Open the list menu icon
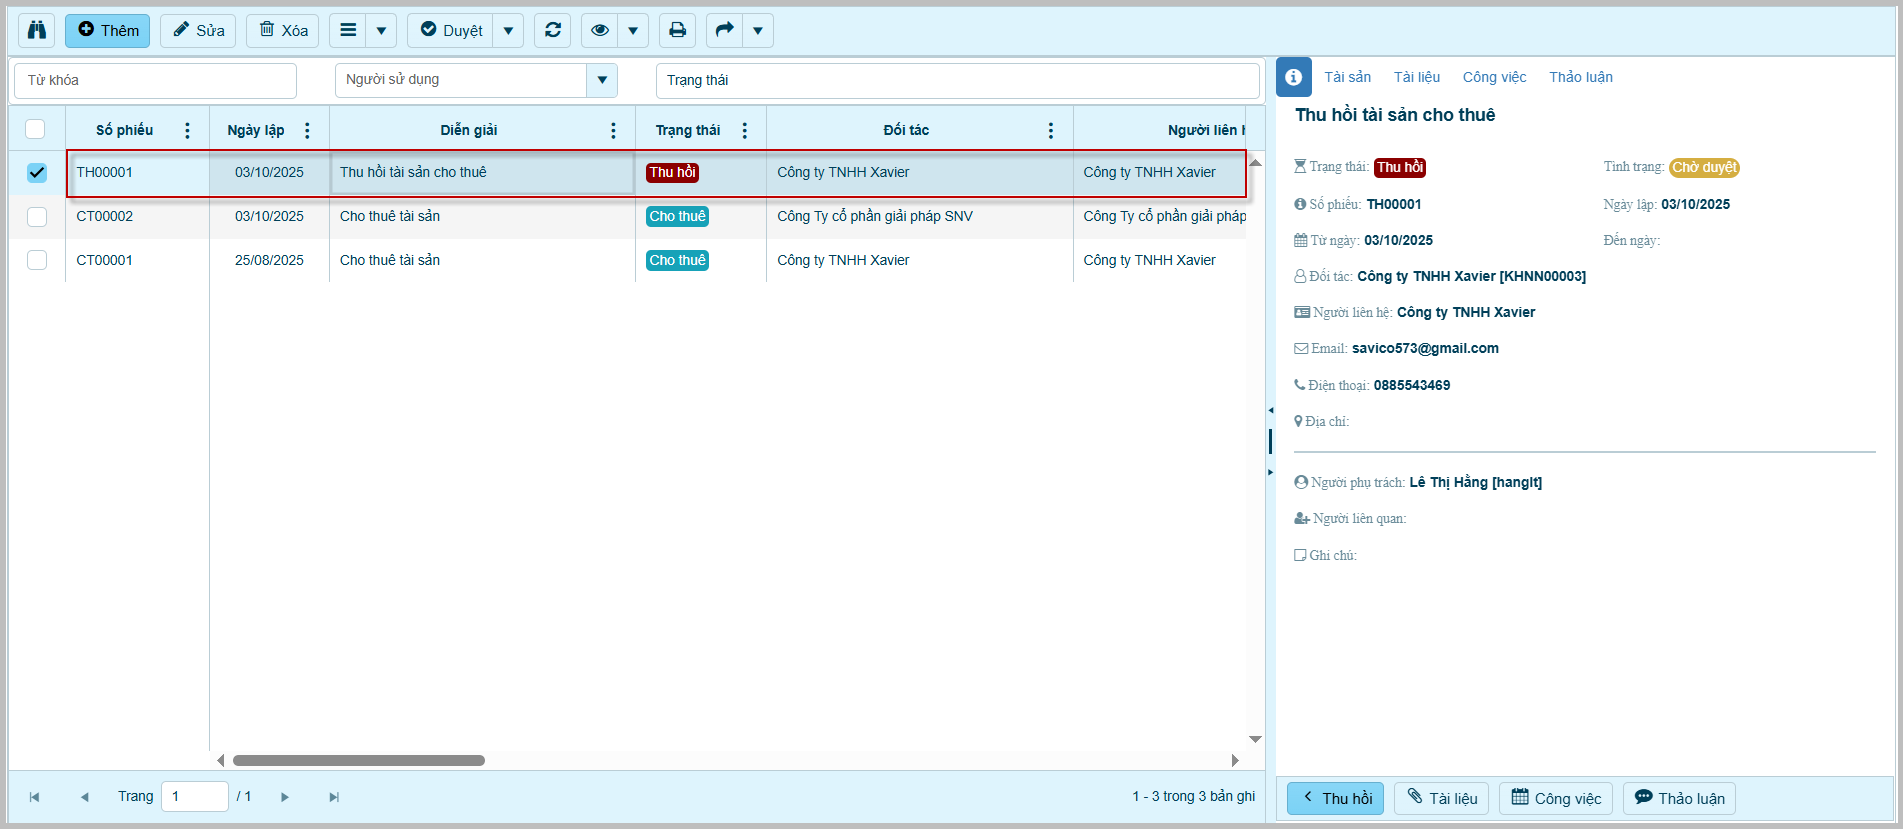The image size is (1903, 829). 348,30
